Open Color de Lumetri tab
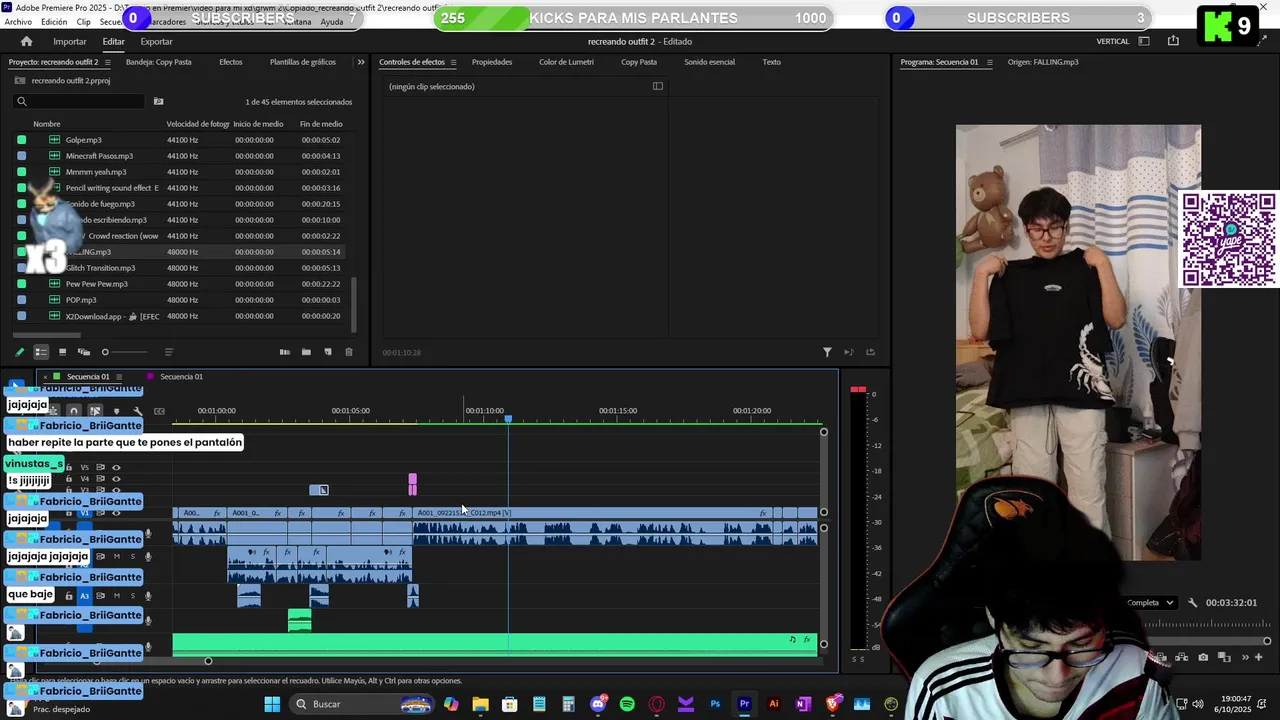The image size is (1280, 720). pos(566,62)
